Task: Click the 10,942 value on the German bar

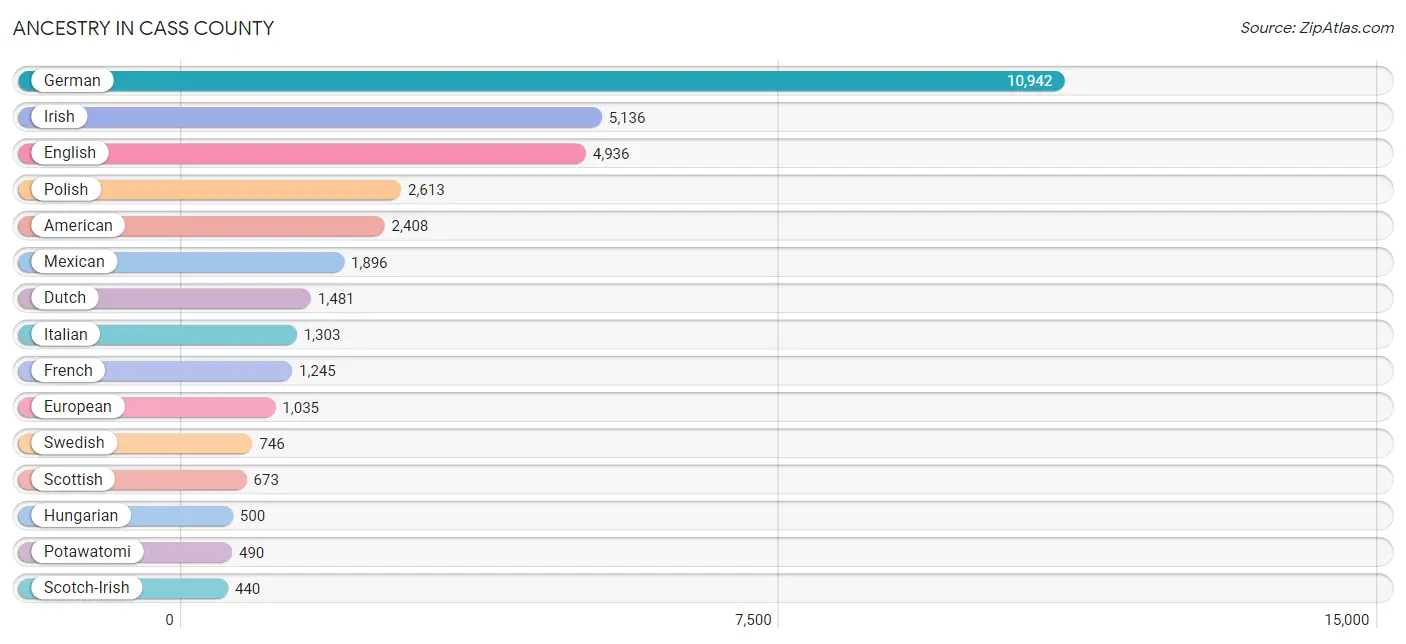Action: coord(1030,81)
